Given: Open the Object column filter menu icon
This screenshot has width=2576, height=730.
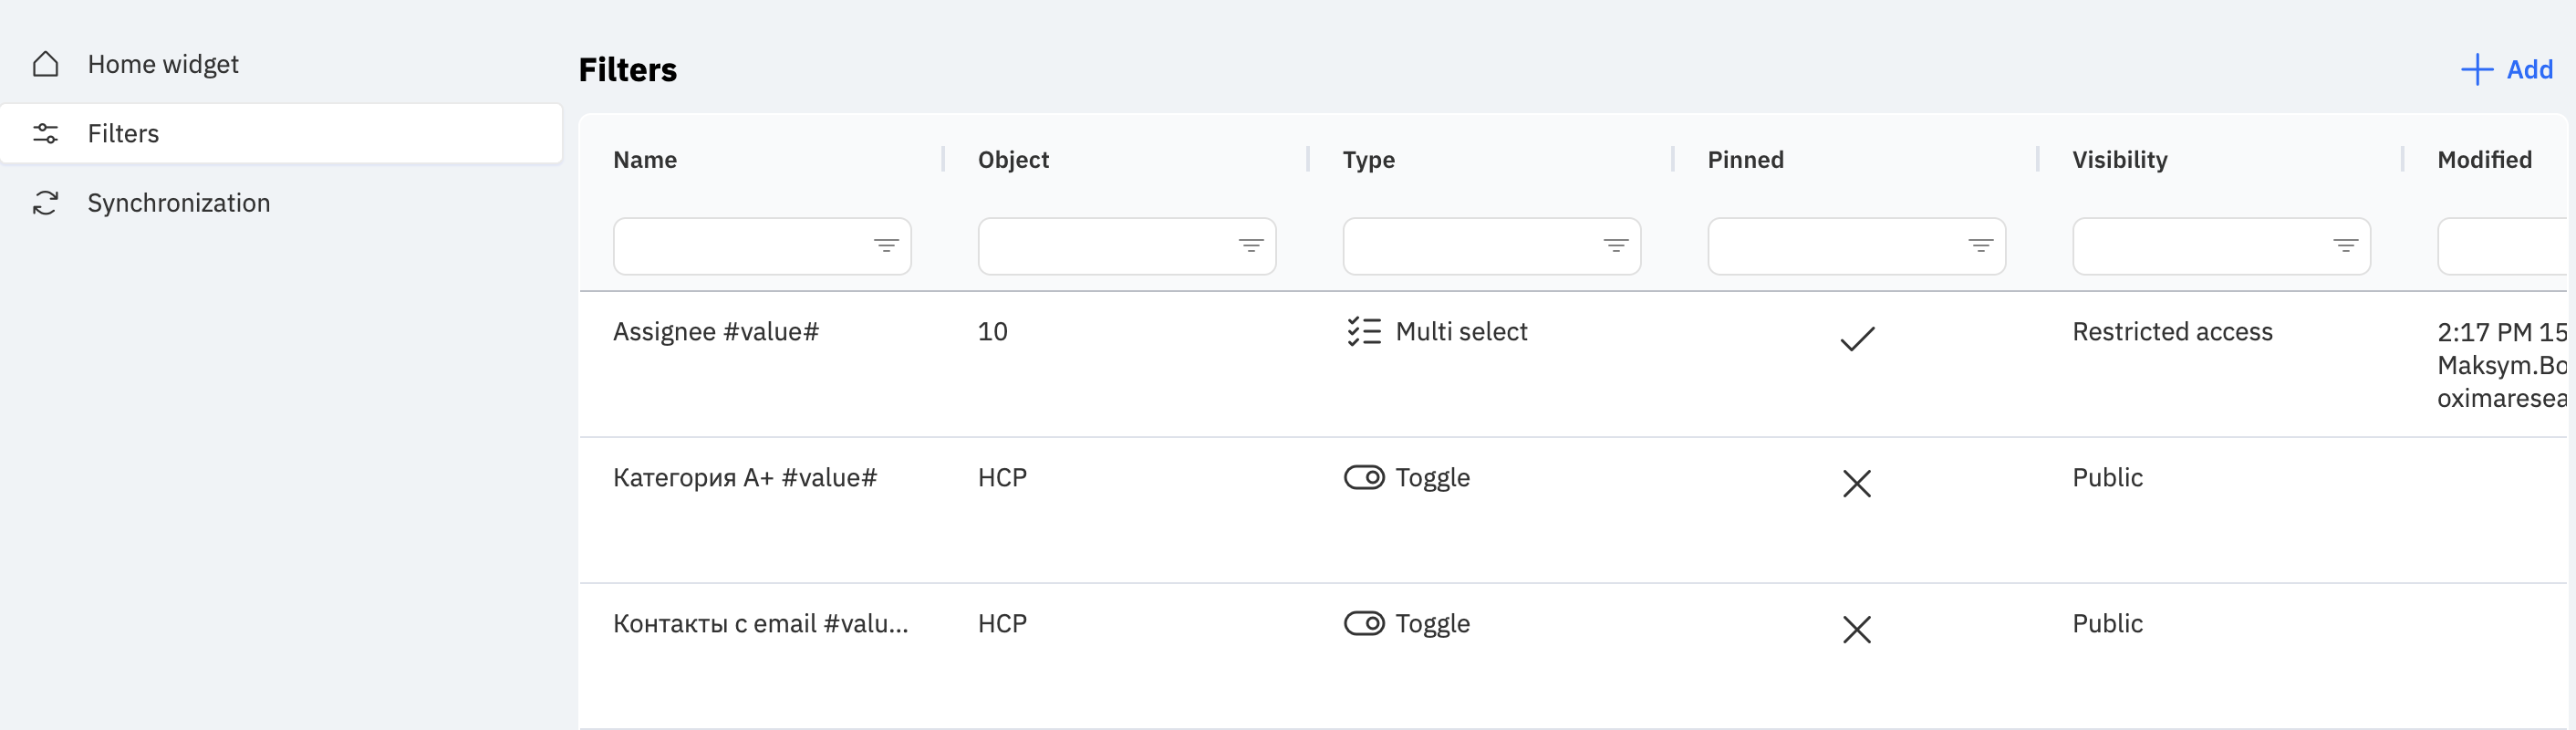Looking at the screenshot, I should (1251, 246).
